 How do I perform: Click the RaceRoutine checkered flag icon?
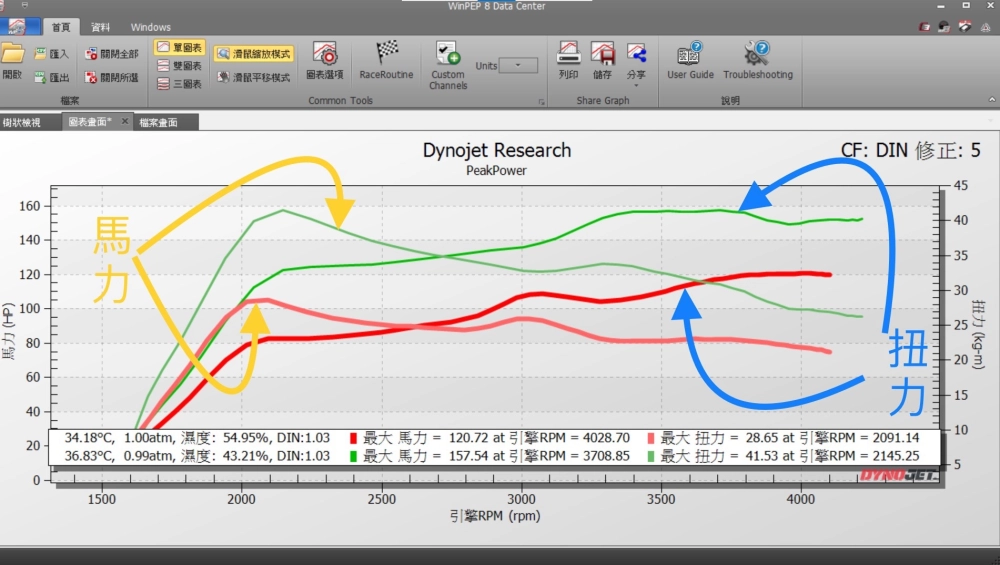[386, 58]
